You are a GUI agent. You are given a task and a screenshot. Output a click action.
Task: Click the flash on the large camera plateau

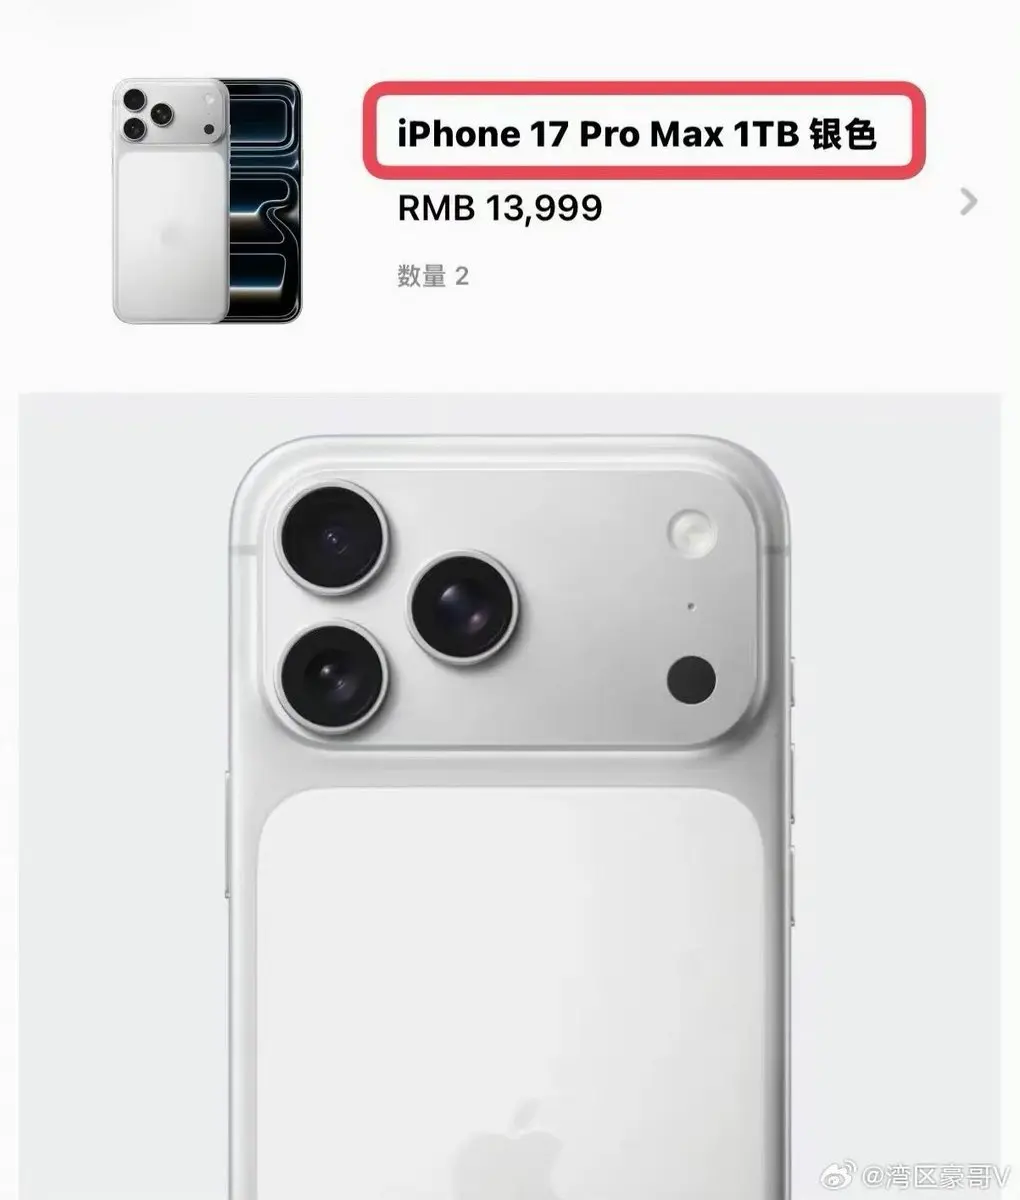[692, 532]
